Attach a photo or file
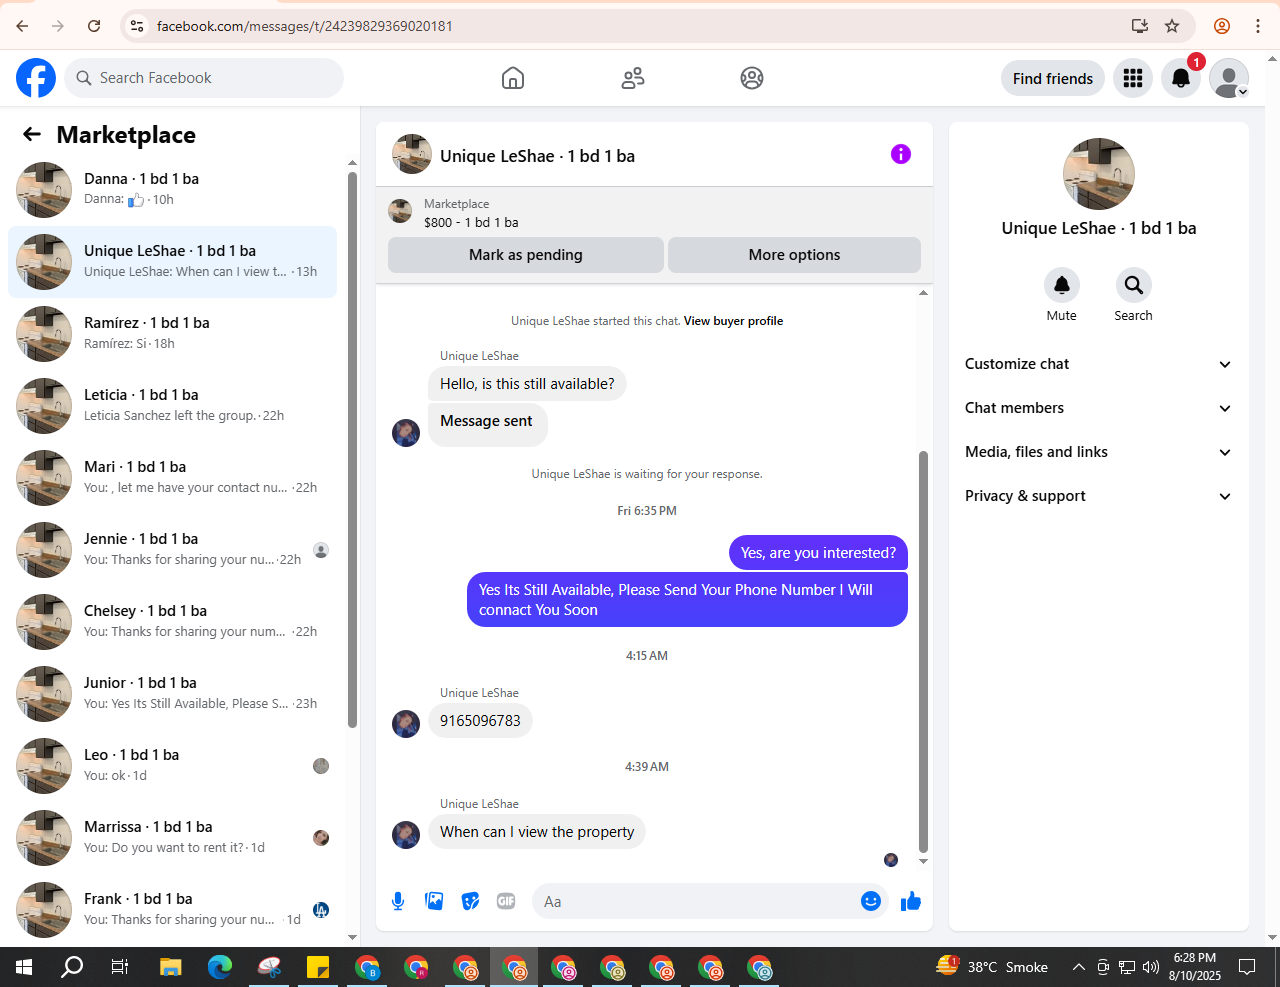 (434, 901)
